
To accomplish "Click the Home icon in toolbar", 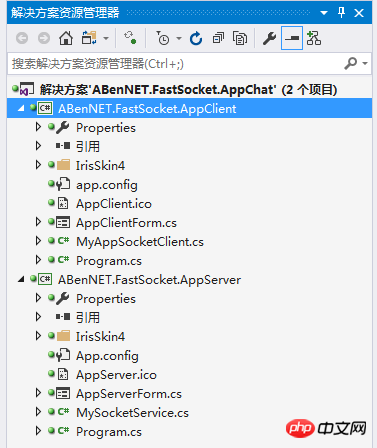I will point(66,38).
